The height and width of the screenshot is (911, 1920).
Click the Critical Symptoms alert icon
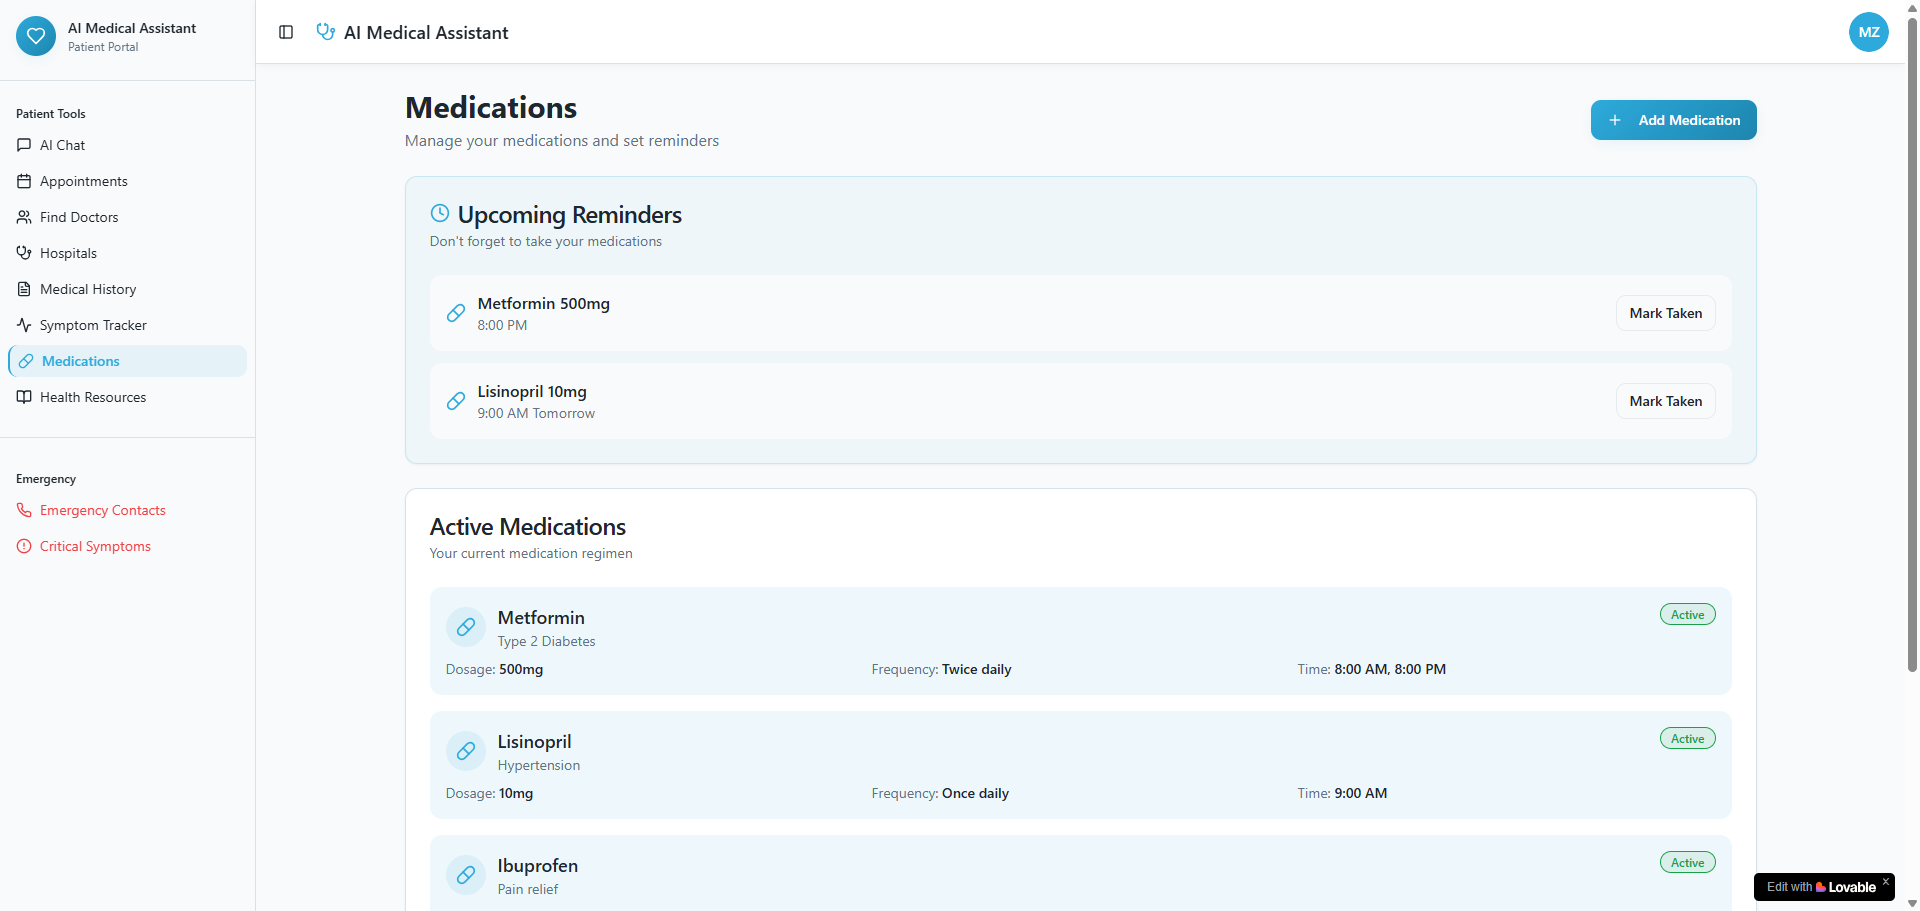tap(24, 546)
